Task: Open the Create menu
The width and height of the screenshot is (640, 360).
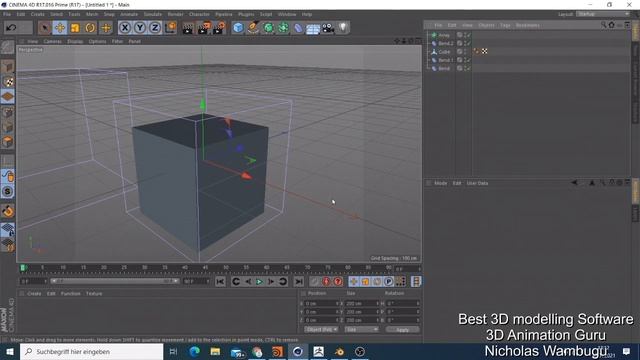Action: tap(38, 14)
